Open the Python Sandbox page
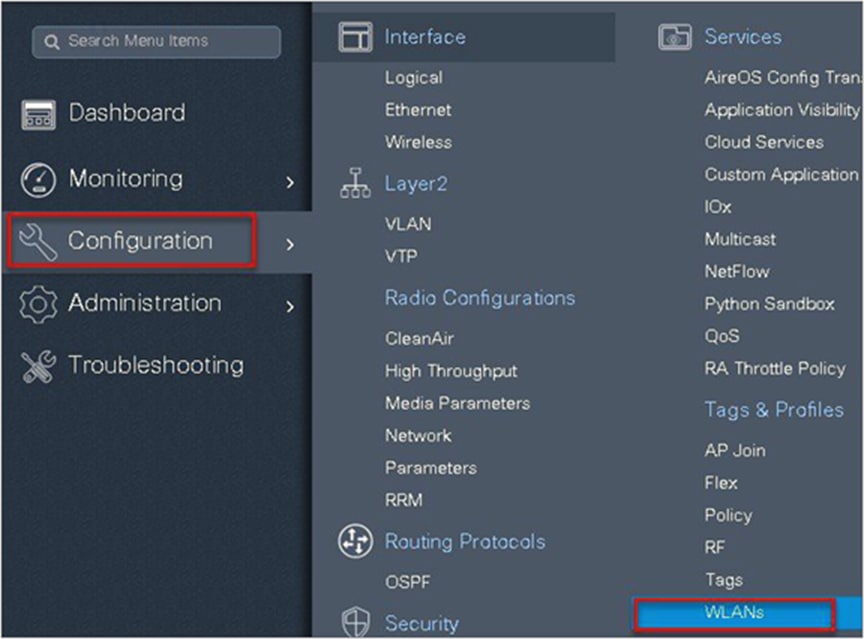 click(770, 304)
